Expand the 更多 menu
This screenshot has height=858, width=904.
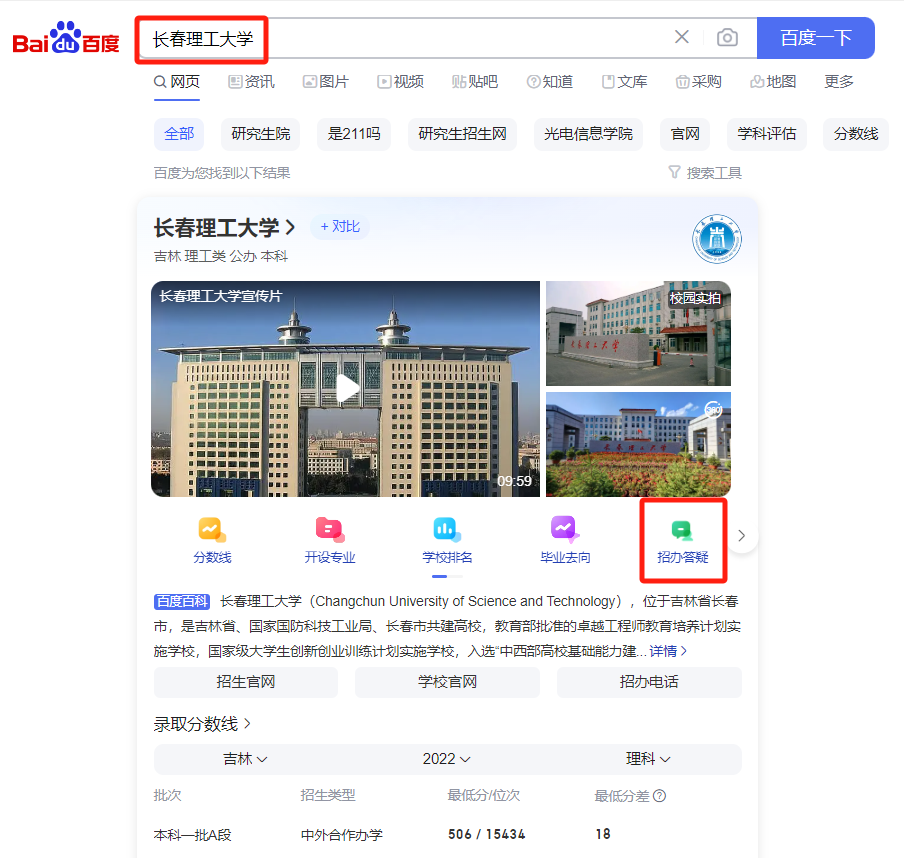click(x=839, y=82)
